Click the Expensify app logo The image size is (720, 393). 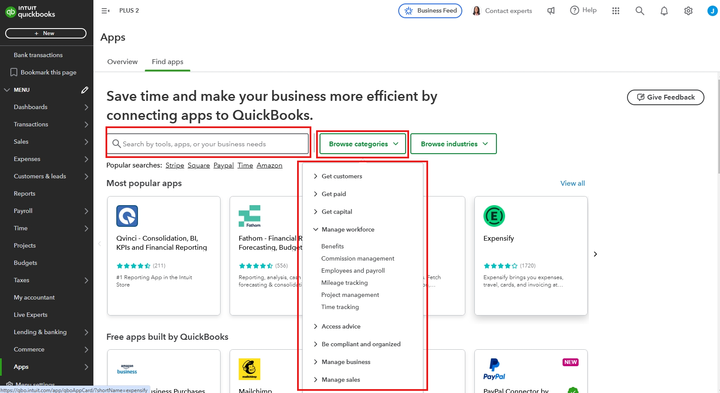click(494, 216)
